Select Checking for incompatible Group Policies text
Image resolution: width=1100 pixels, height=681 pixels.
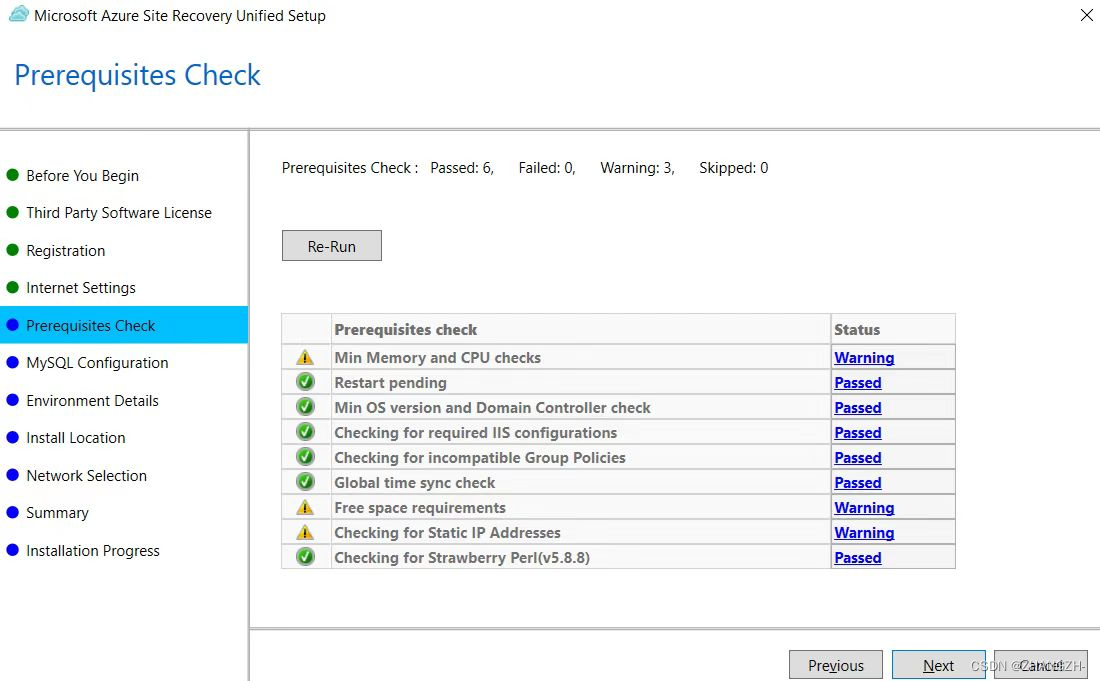pyautogui.click(x=480, y=458)
